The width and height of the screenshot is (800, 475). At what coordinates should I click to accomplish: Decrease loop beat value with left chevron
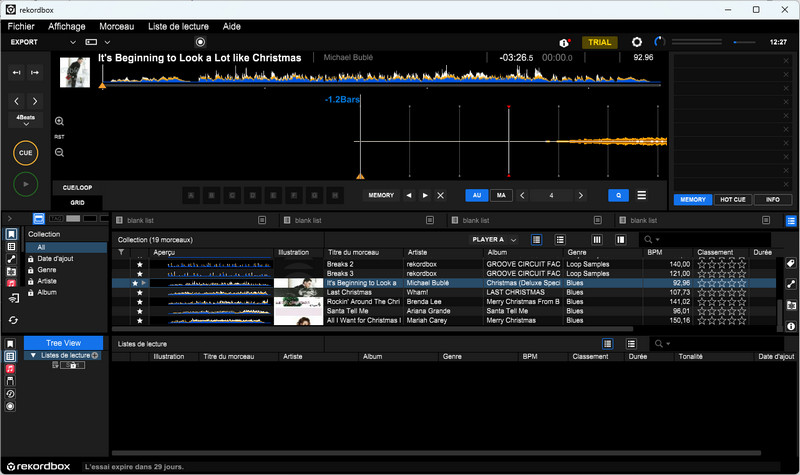point(522,195)
